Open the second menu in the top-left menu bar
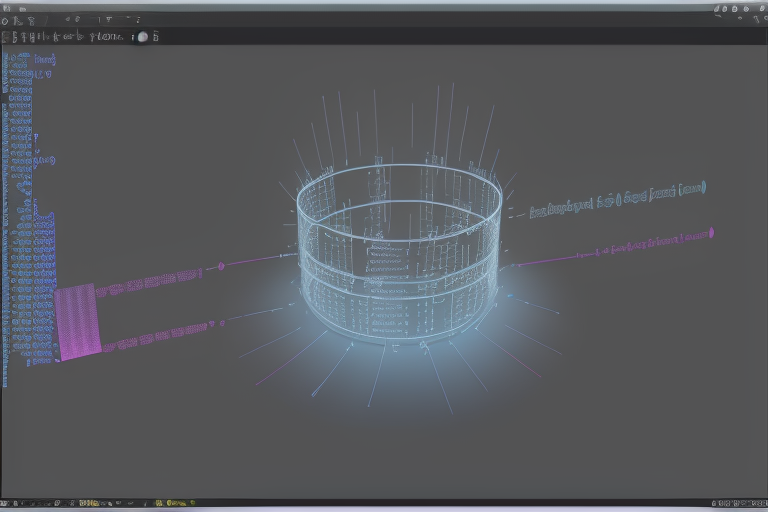This screenshot has height=512, width=768. coord(22,8)
